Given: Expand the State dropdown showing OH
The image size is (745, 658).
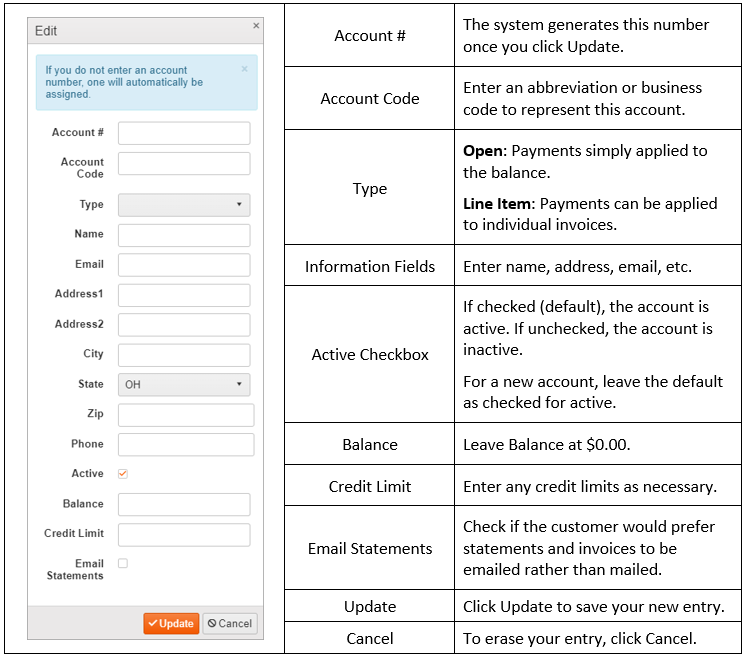Looking at the screenshot, I should (x=184, y=385).
